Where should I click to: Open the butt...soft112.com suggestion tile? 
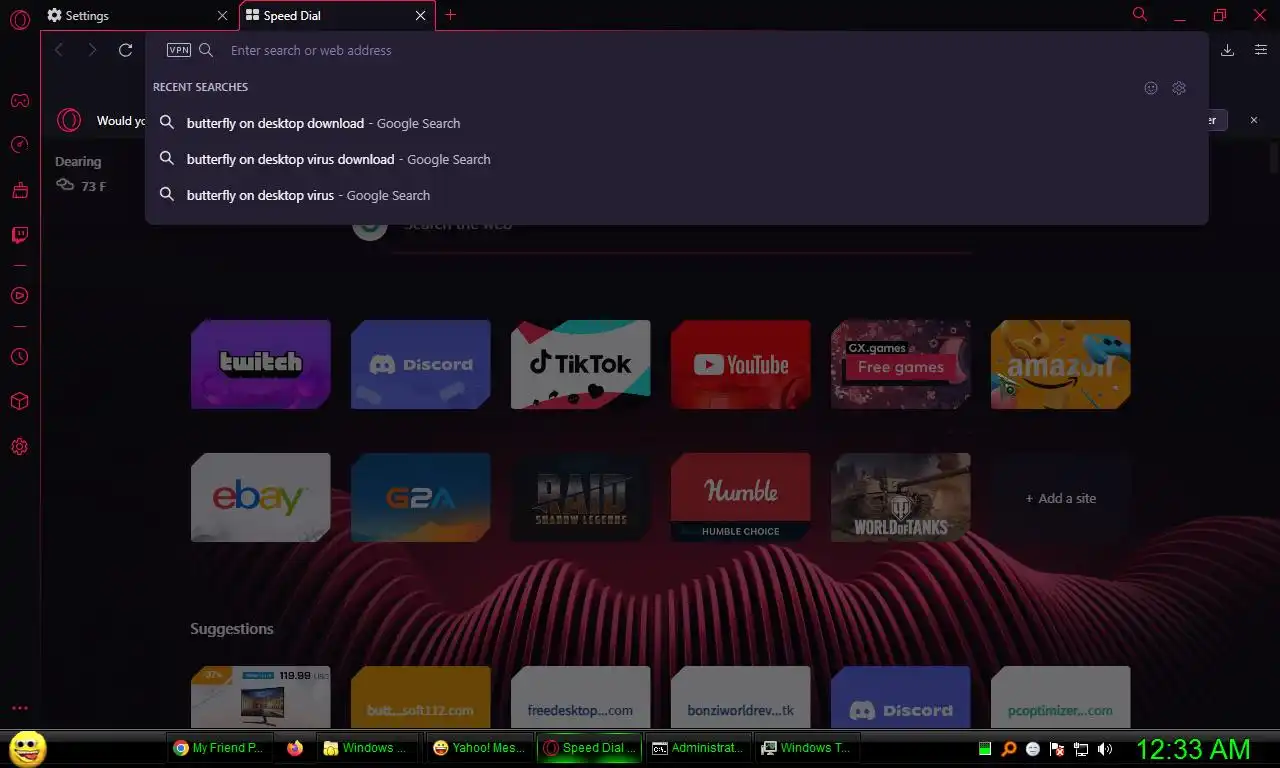coord(421,697)
